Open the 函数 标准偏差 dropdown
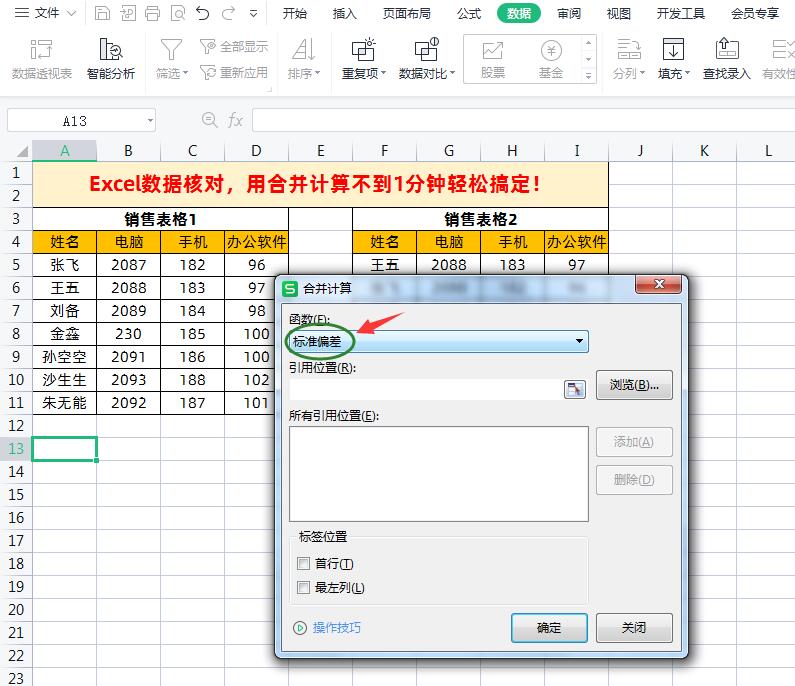This screenshot has height=686, width=795. pyautogui.click(x=439, y=341)
